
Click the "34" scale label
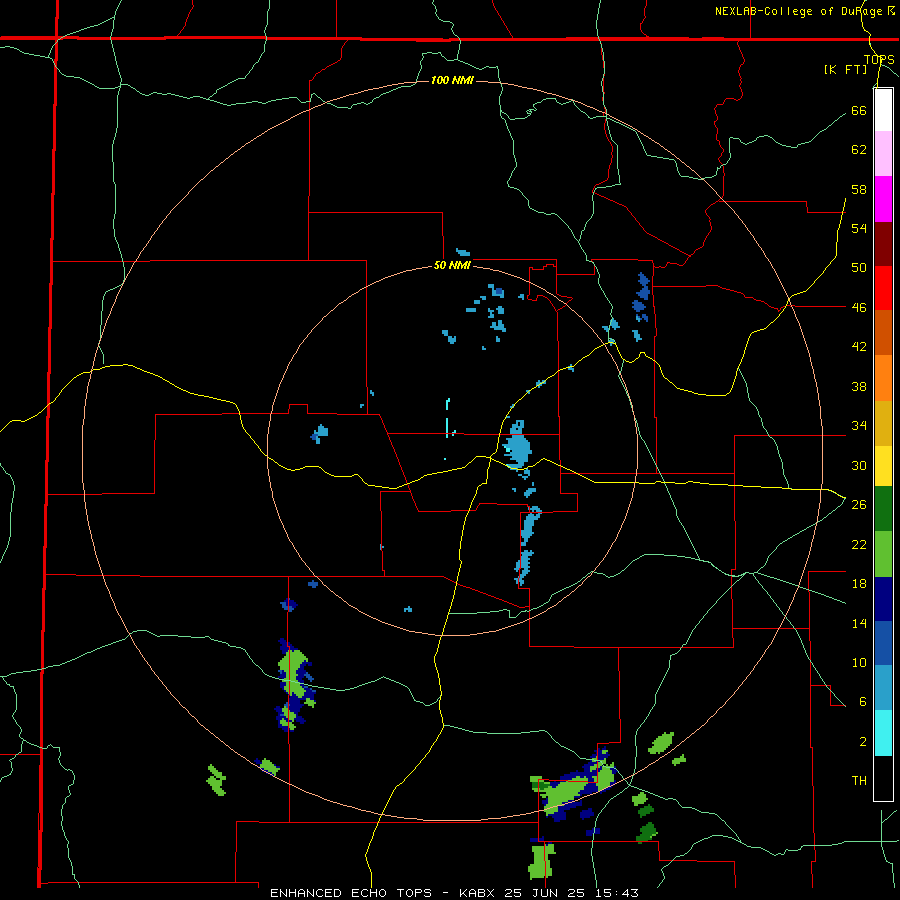859,426
